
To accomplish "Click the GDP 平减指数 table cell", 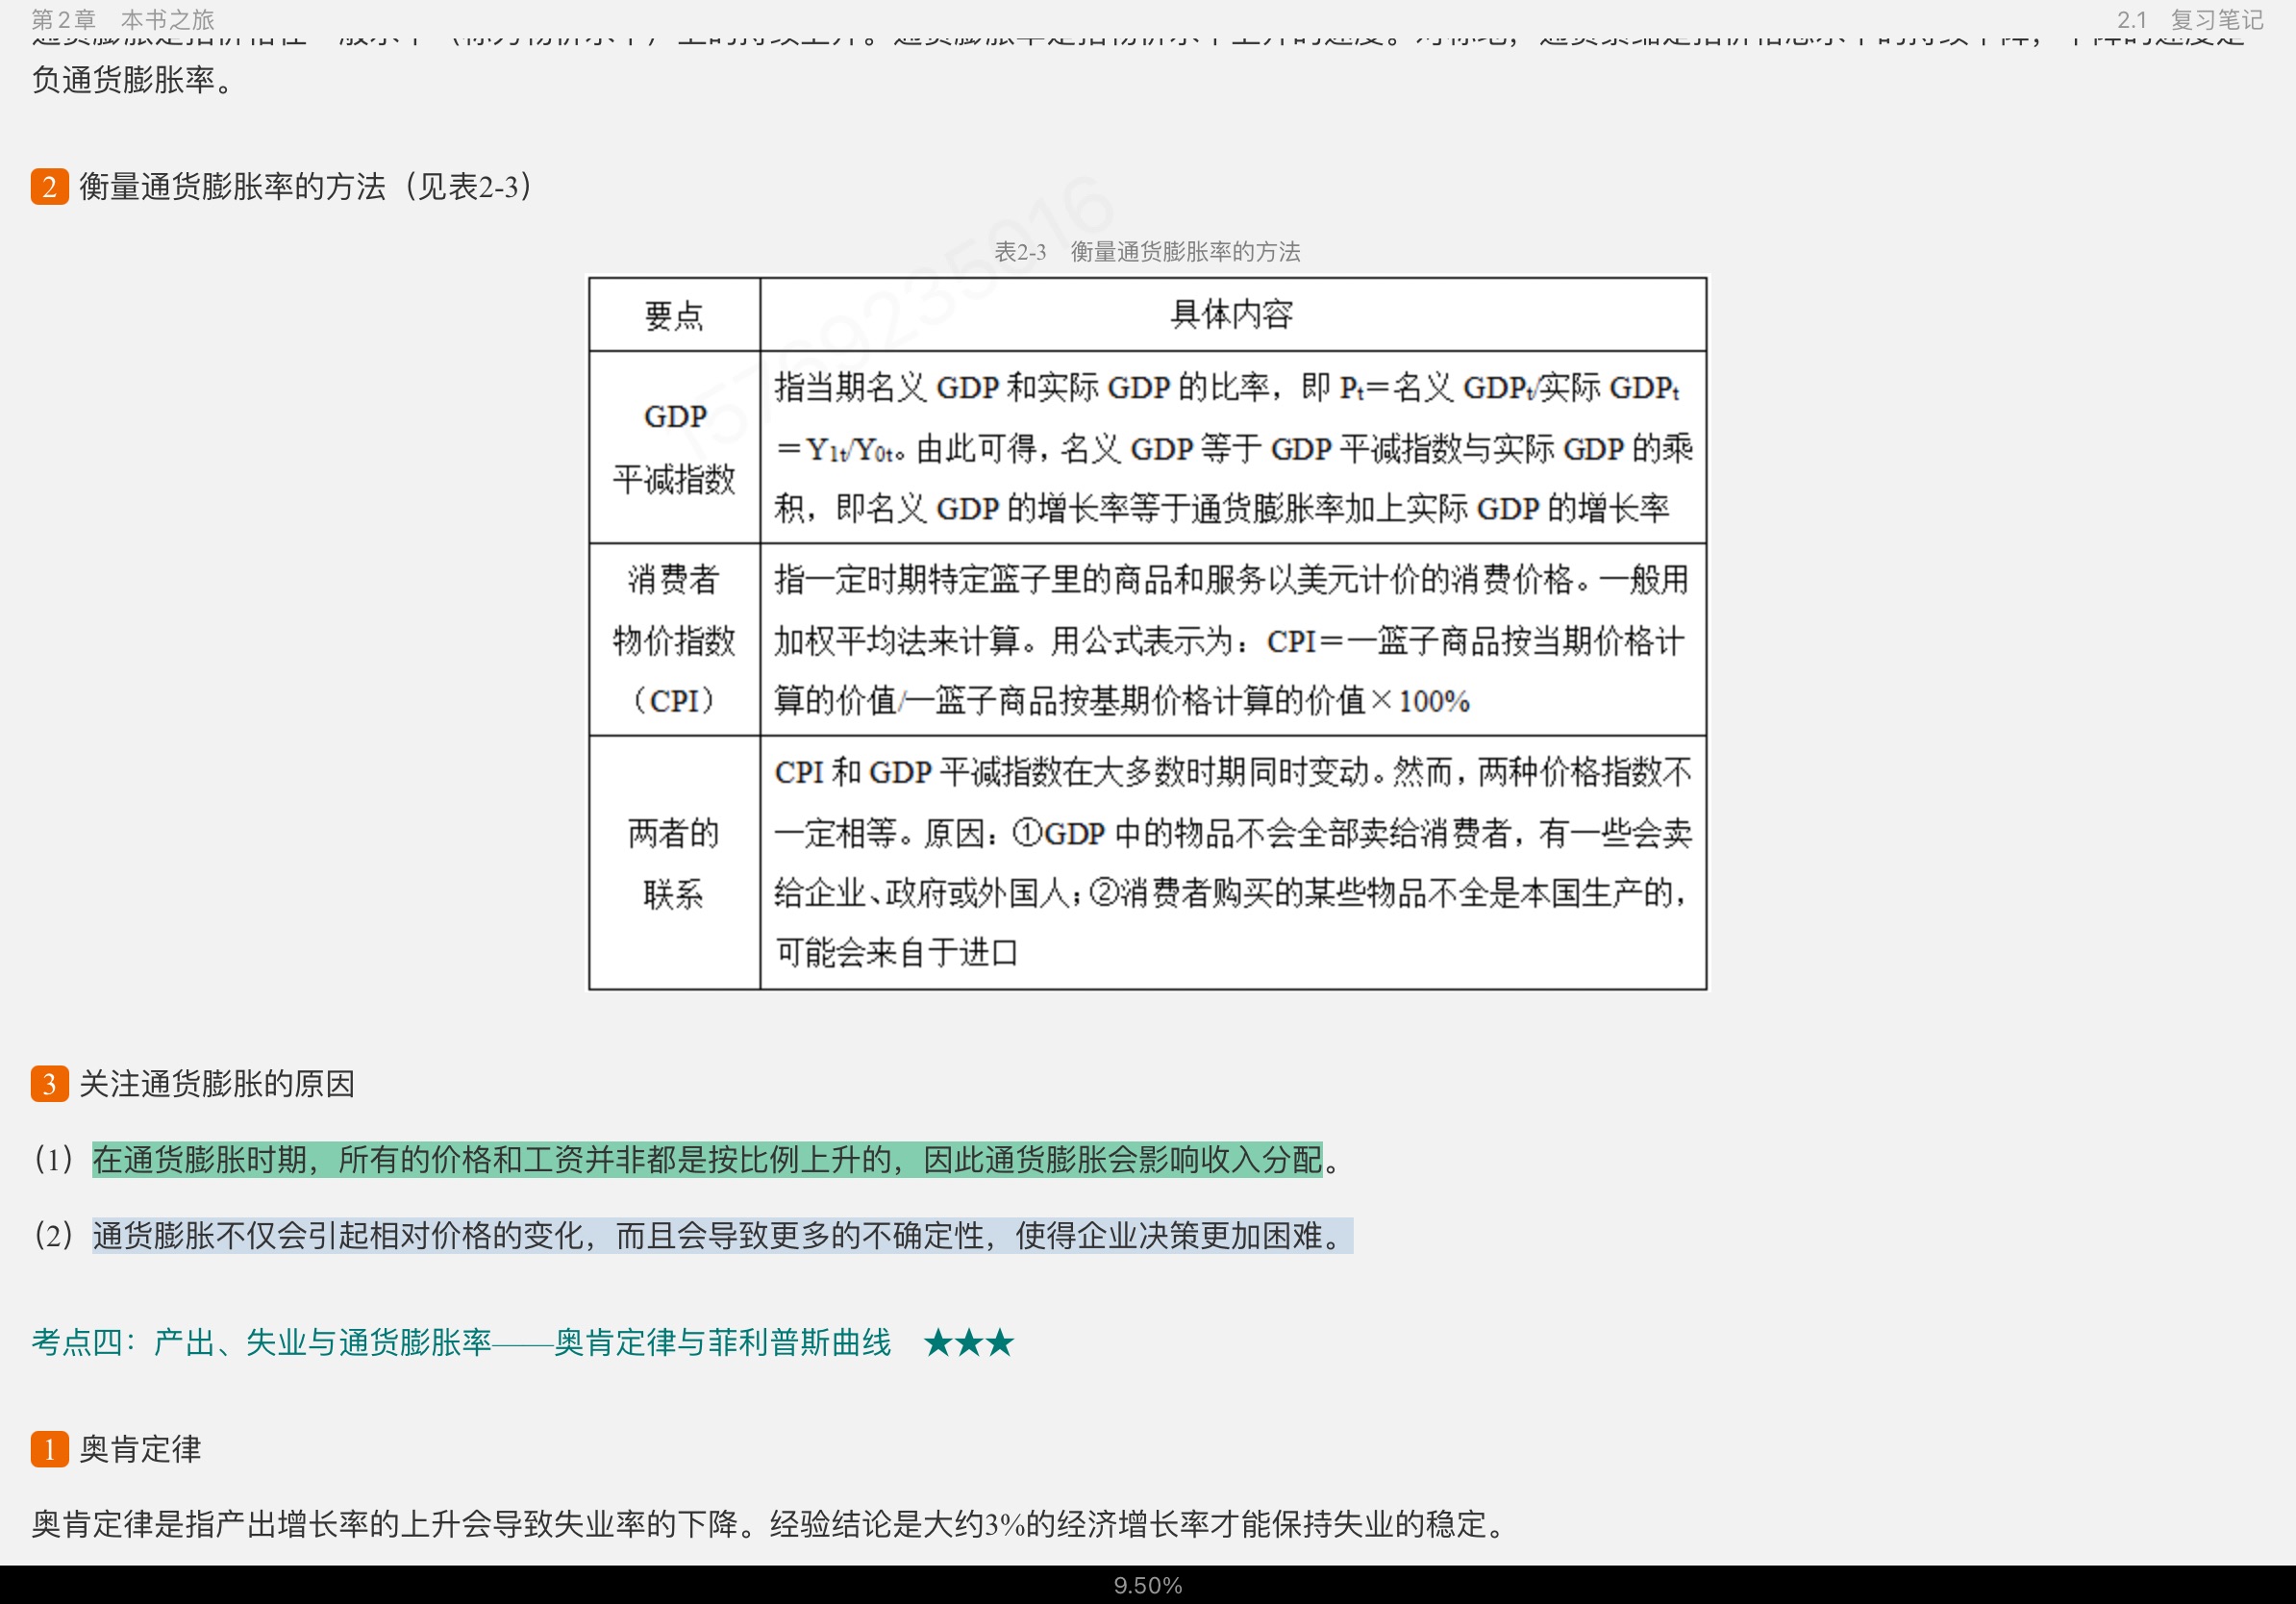I will 674,448.
